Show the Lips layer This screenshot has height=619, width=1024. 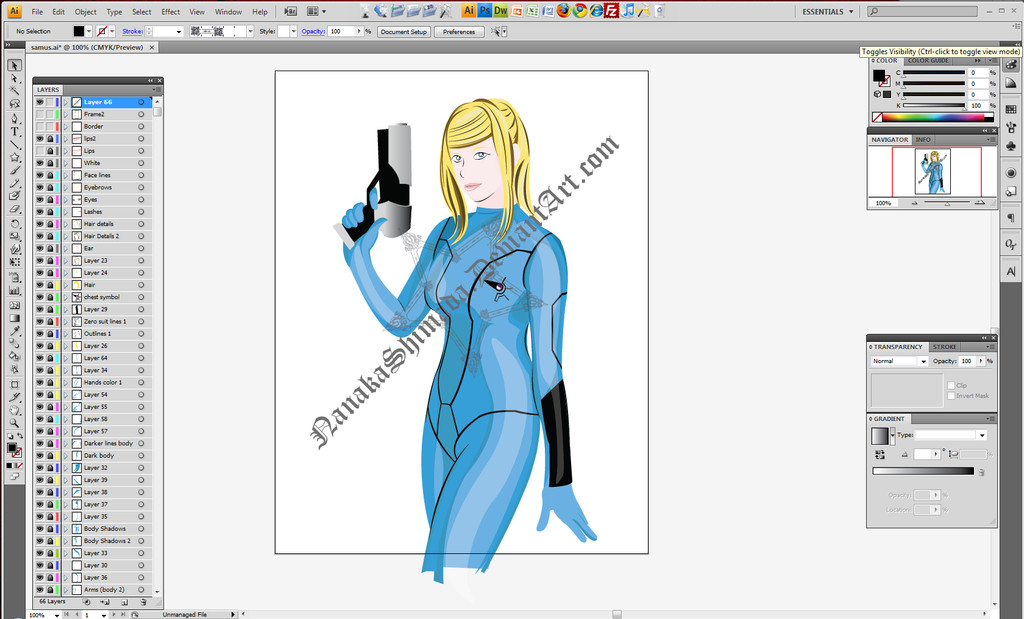[40, 151]
